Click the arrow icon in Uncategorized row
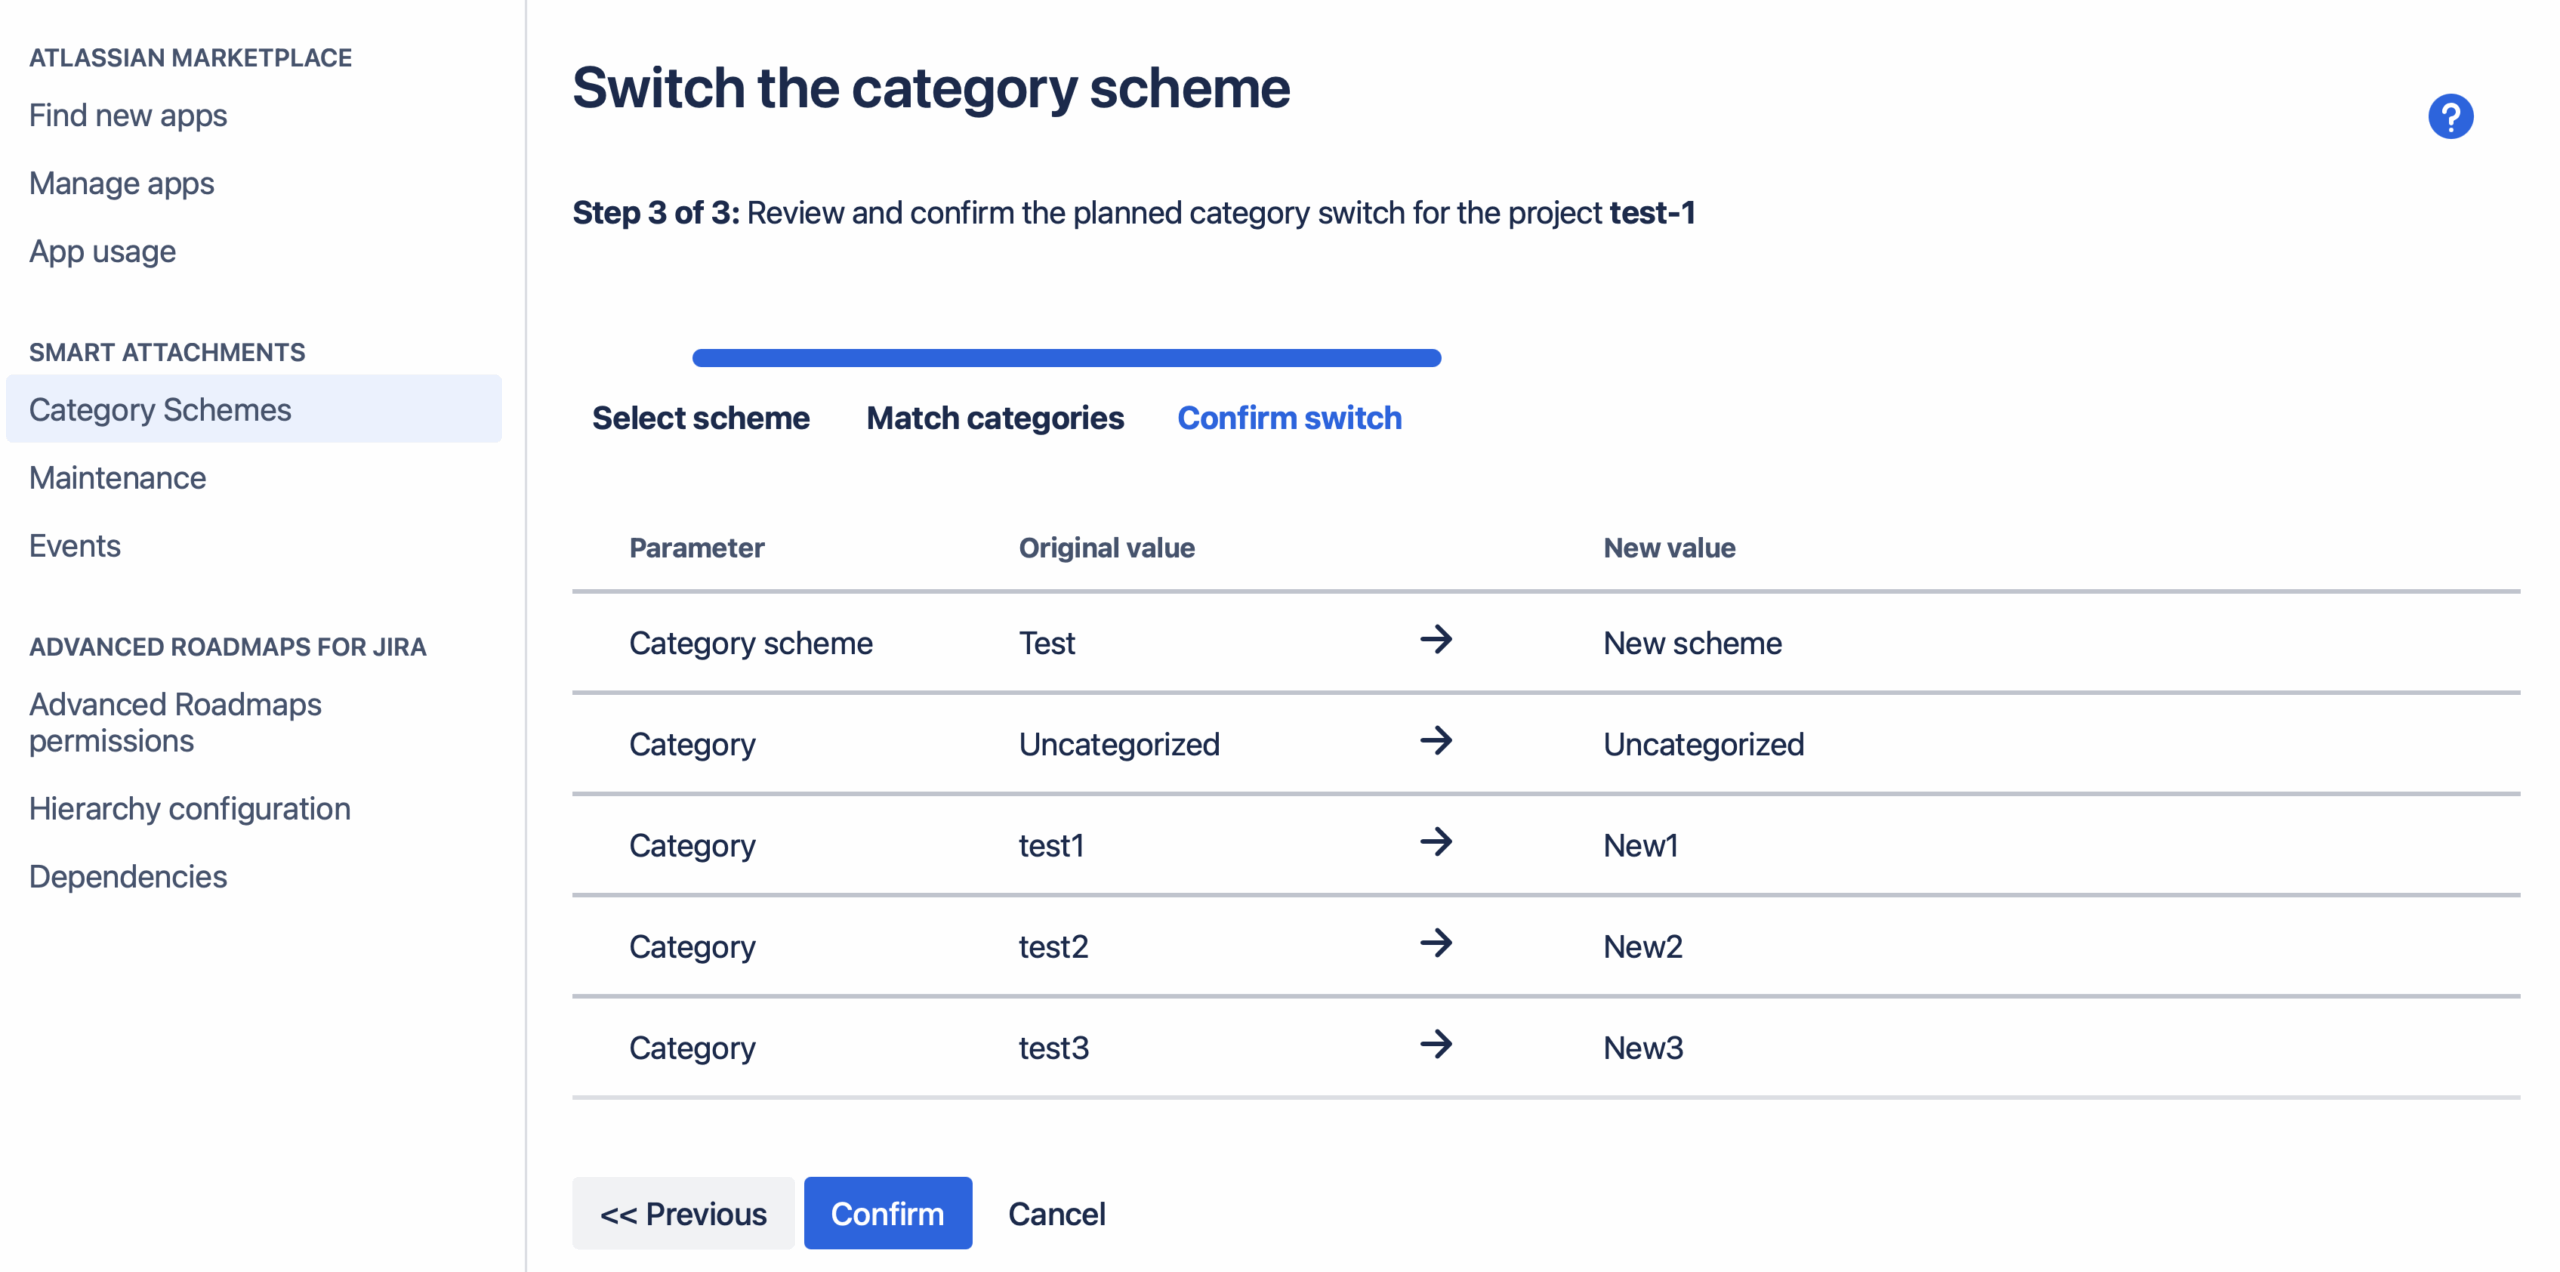2560x1272 pixels. point(1436,741)
